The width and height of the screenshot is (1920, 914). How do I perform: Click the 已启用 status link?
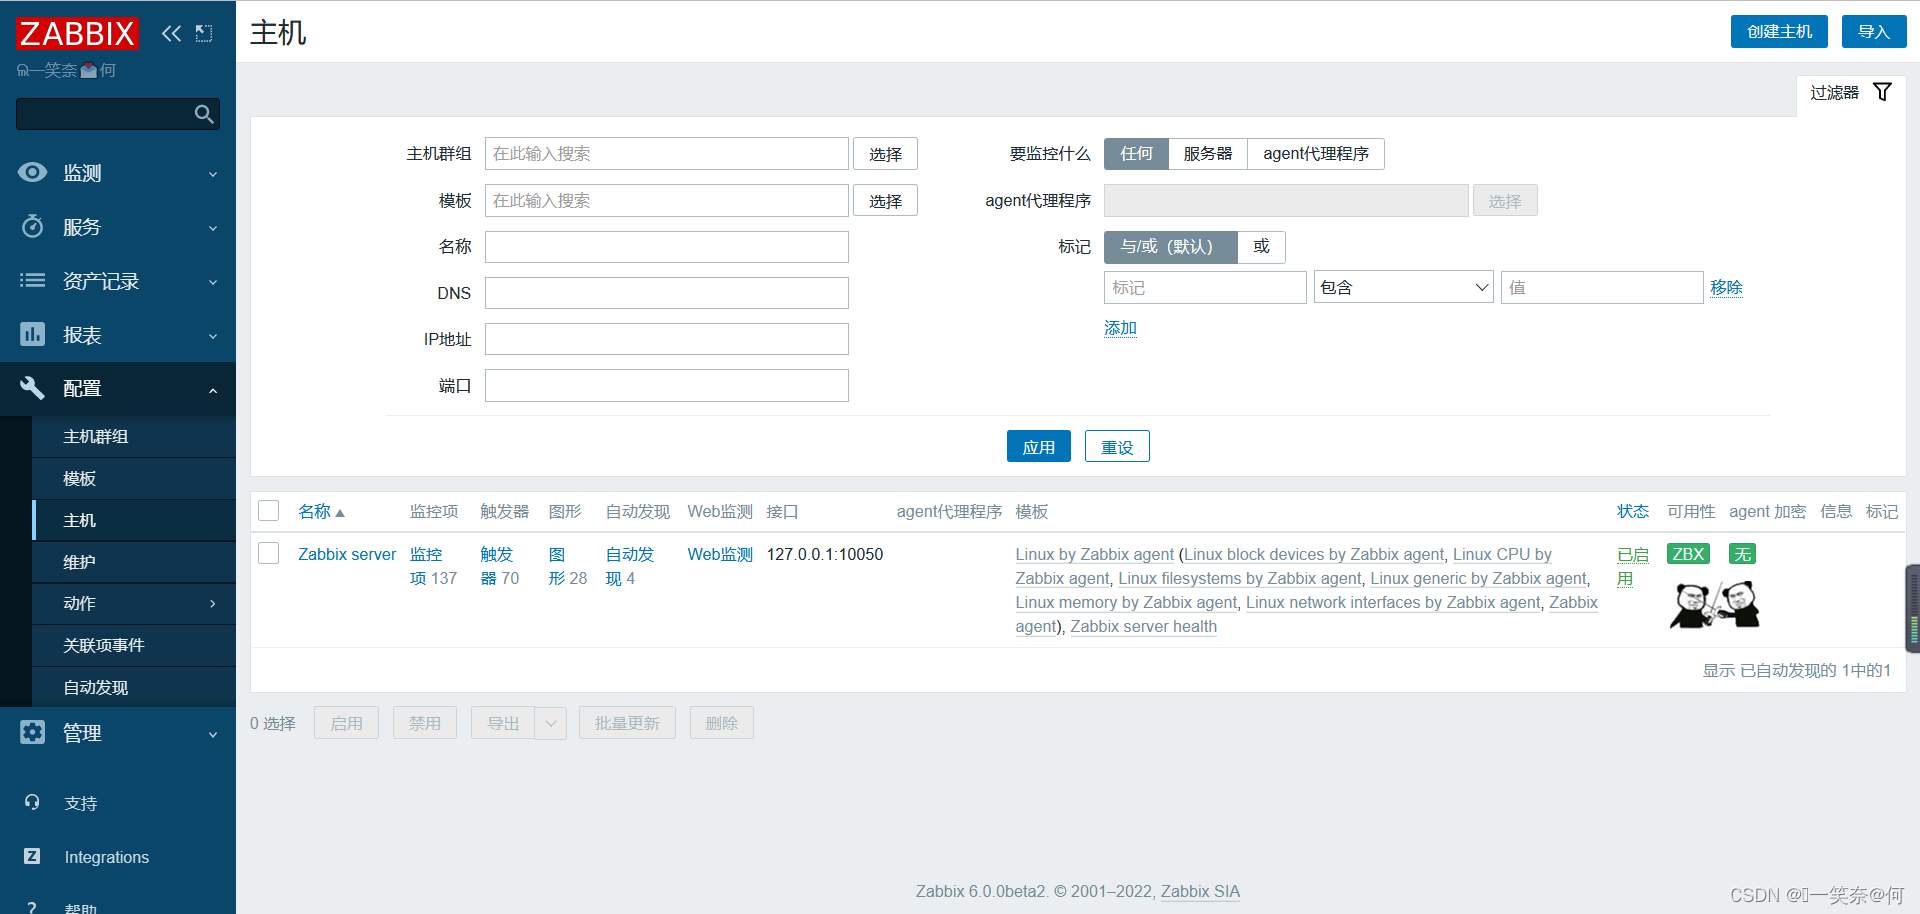1632,566
